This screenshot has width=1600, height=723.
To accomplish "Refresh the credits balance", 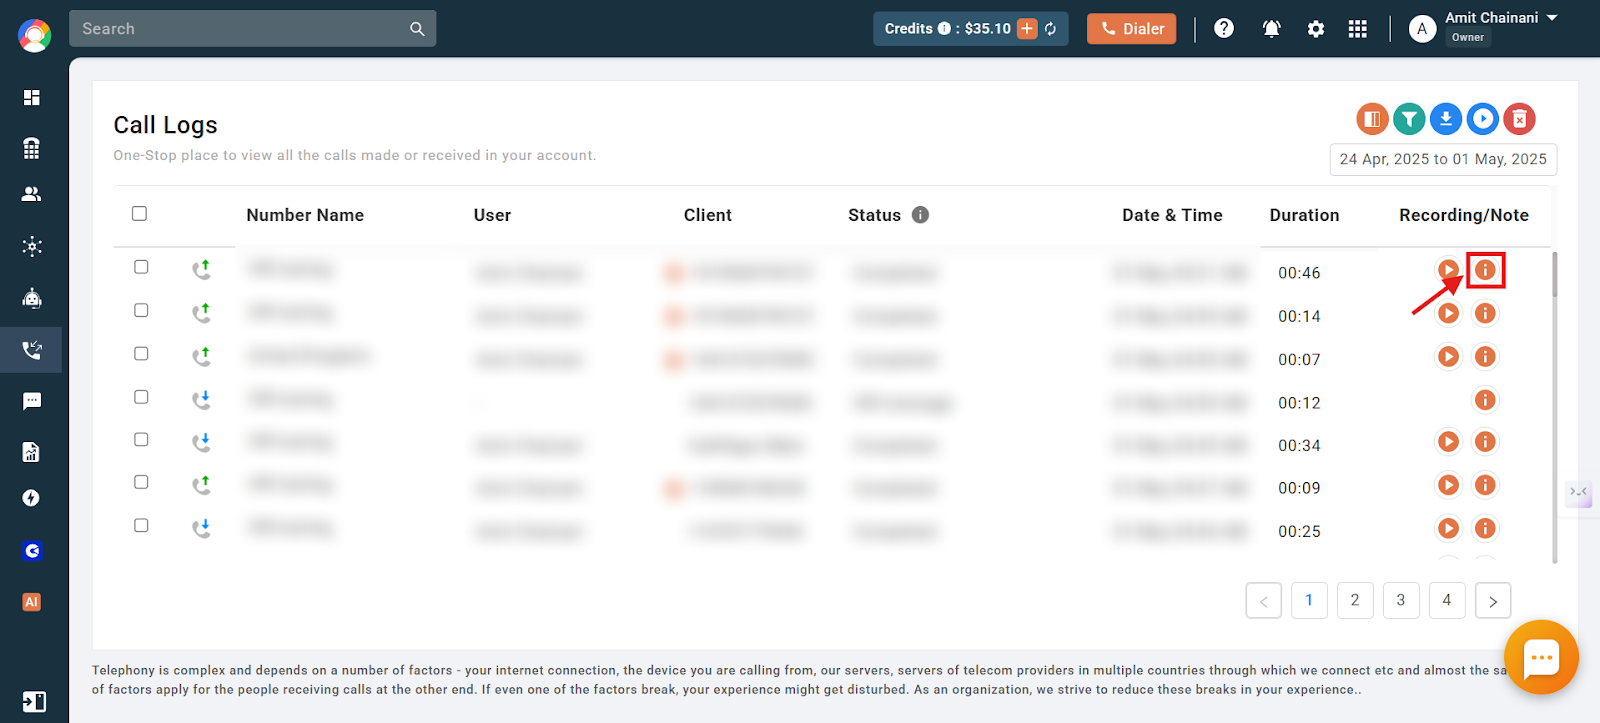I will point(1051,28).
